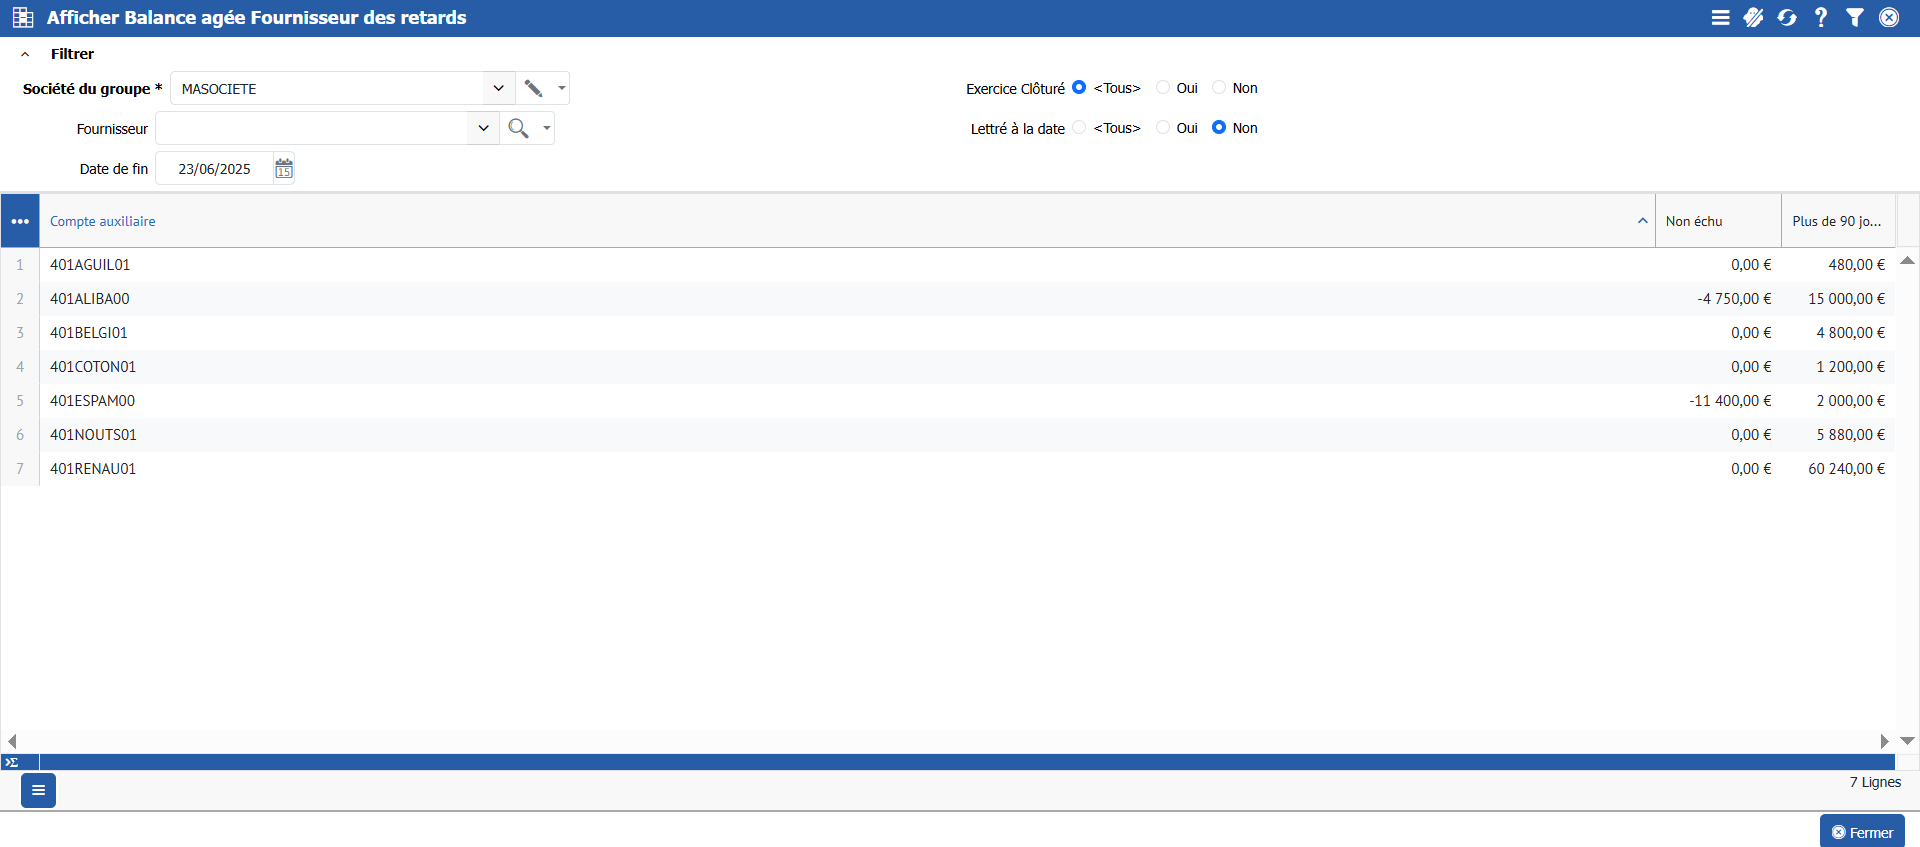Viewport: 1920px width, 847px height.
Task: Select Non for Exercice Clôturé
Action: pyautogui.click(x=1219, y=88)
